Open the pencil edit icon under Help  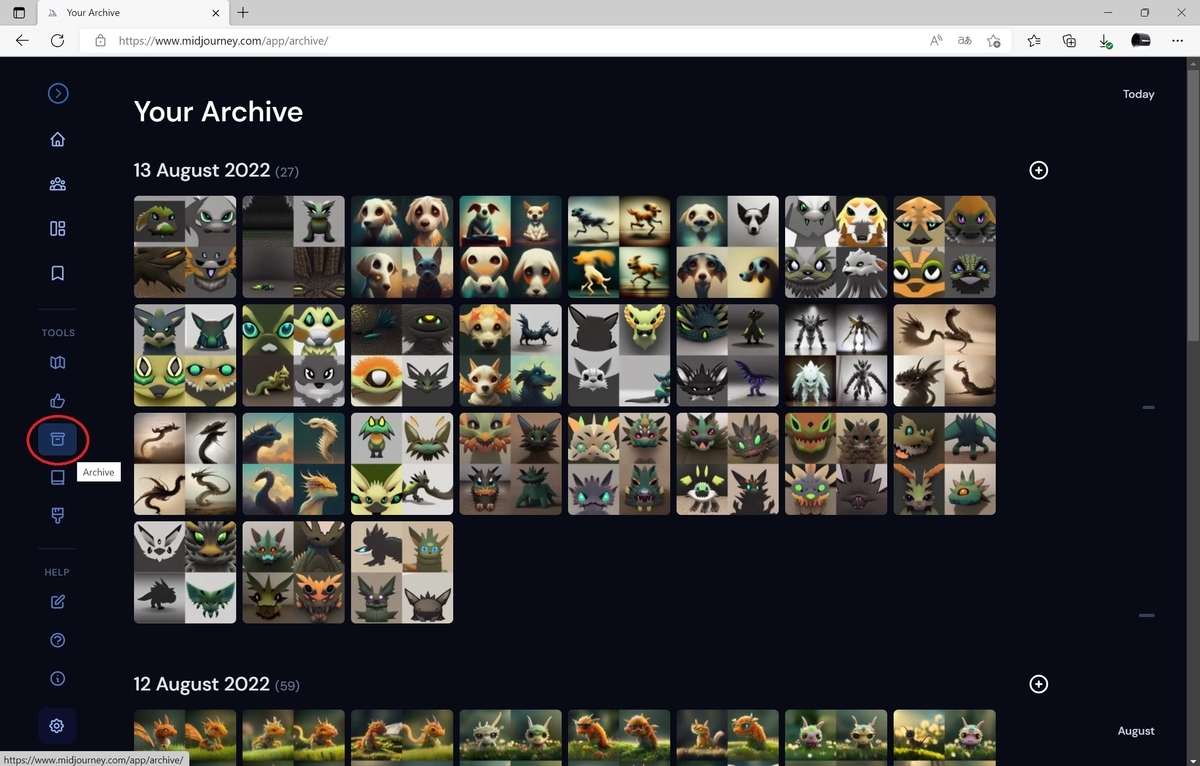tap(58, 601)
